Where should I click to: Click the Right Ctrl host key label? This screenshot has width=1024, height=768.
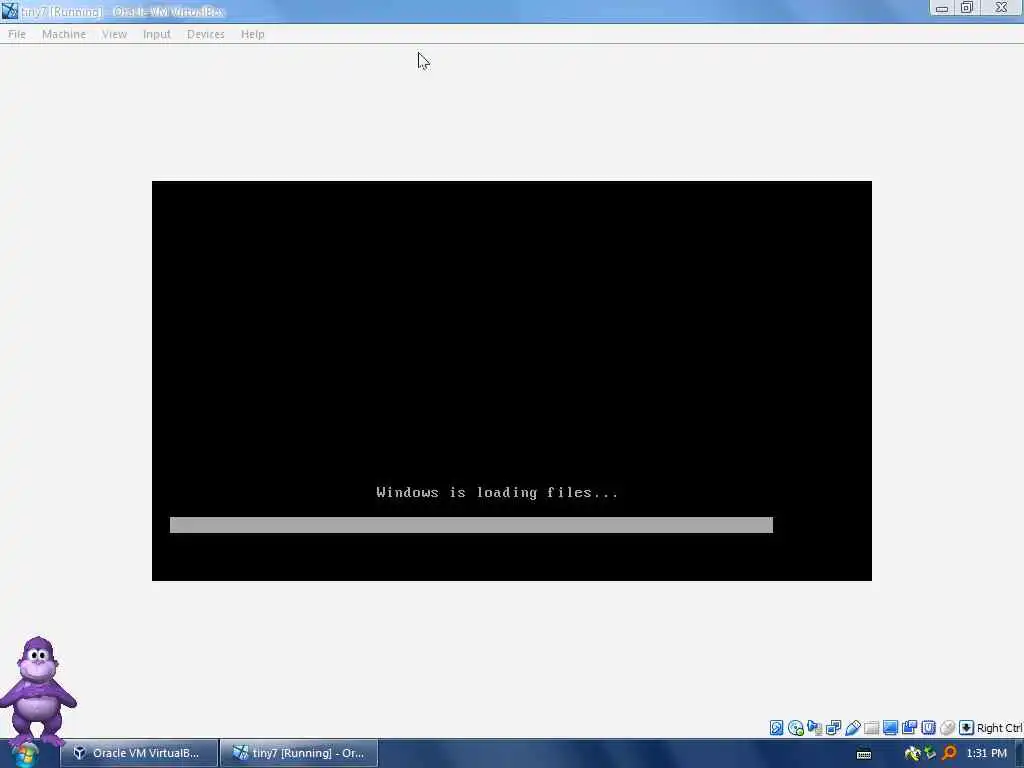[999, 728]
